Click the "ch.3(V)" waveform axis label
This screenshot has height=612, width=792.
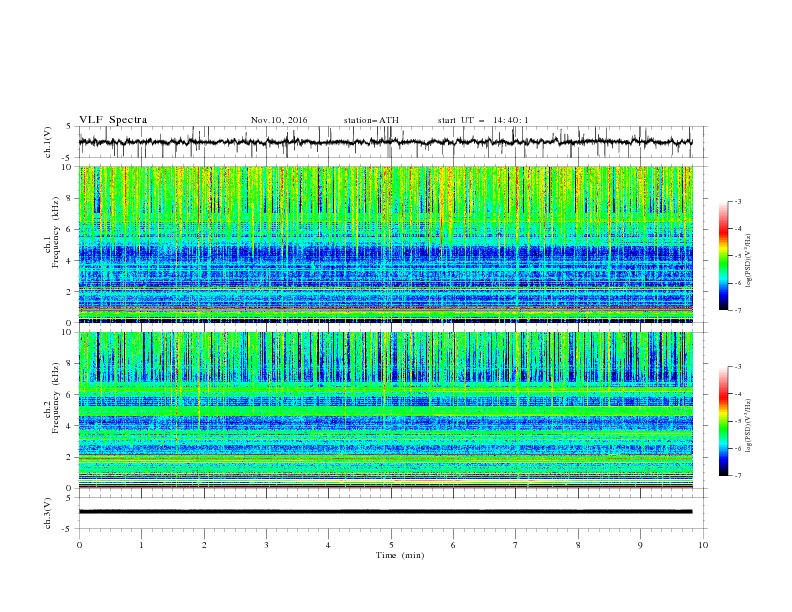tap(48, 513)
